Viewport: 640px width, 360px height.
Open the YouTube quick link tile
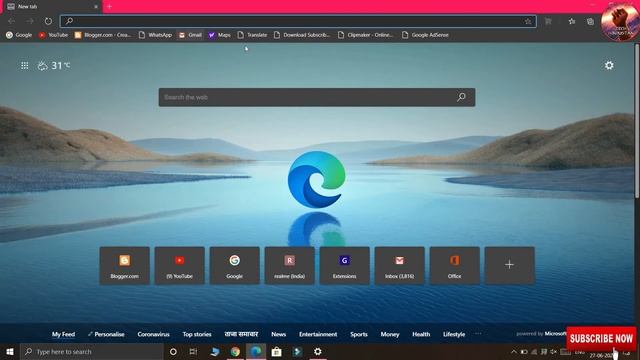pos(180,265)
